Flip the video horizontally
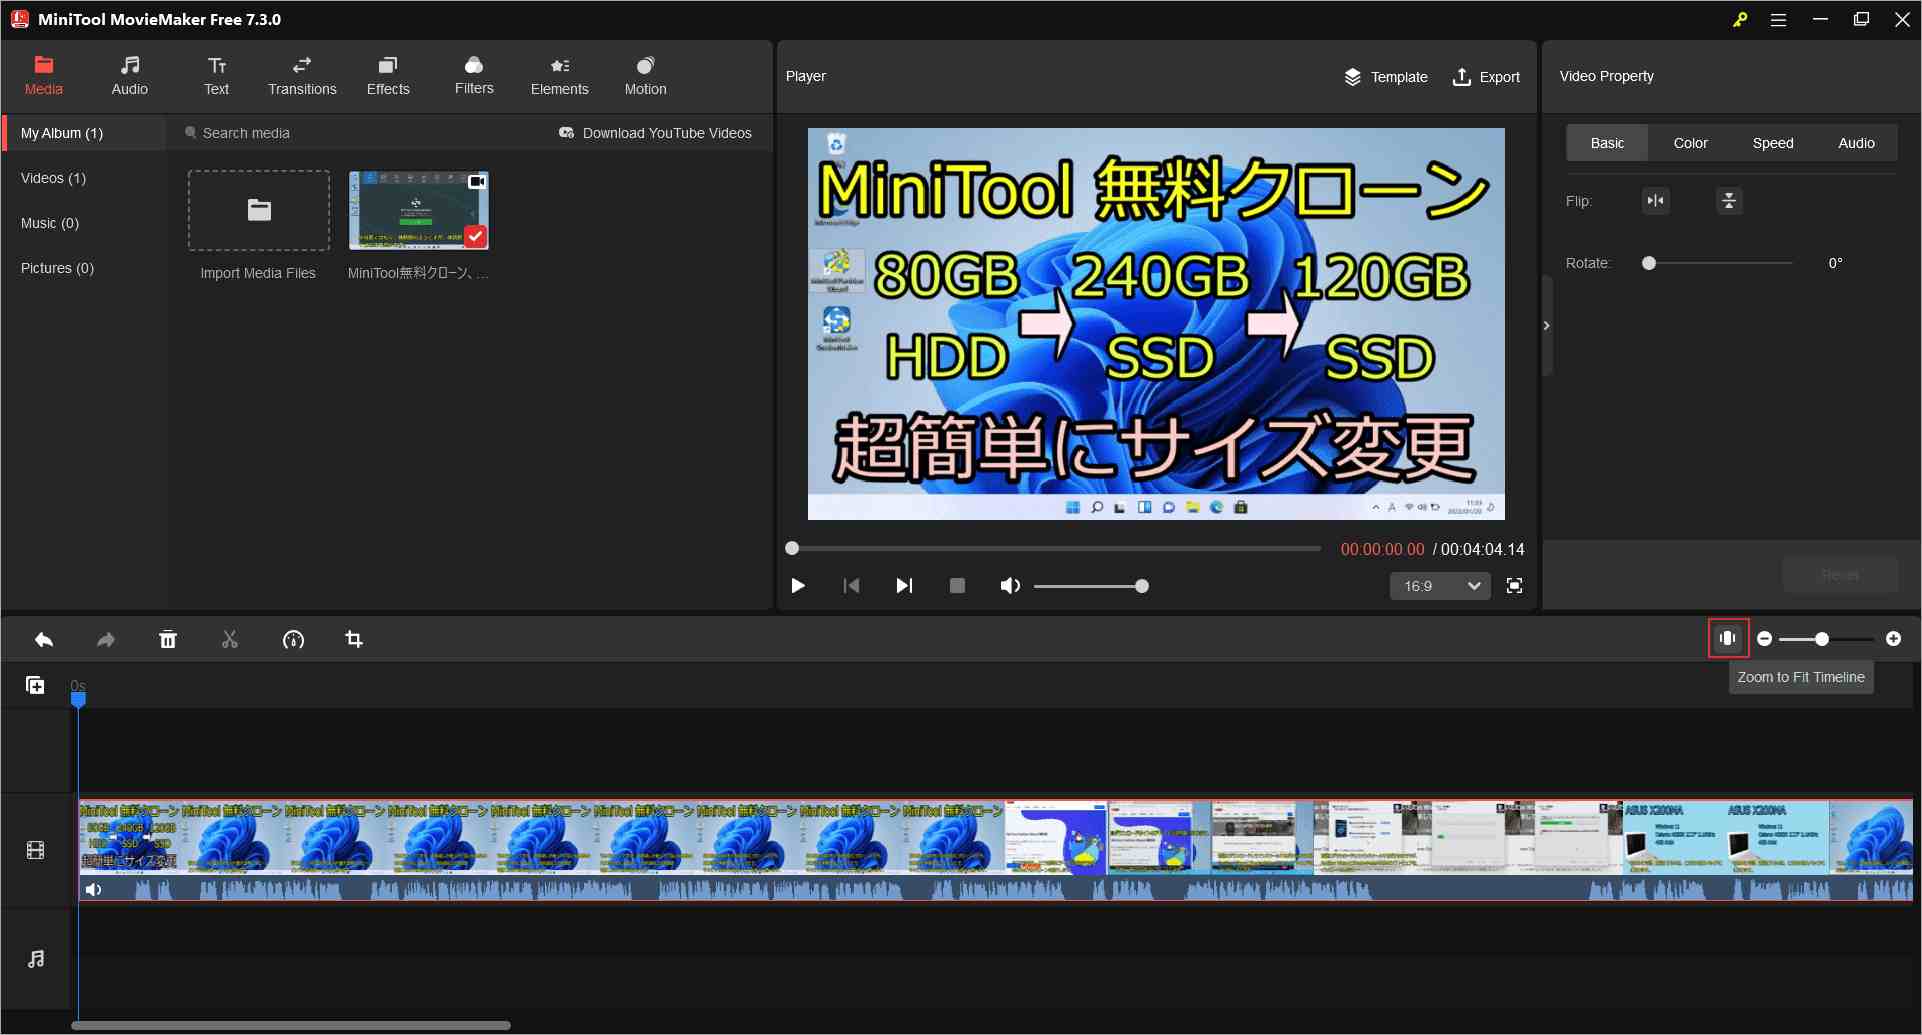This screenshot has height=1035, width=1922. click(x=1656, y=201)
